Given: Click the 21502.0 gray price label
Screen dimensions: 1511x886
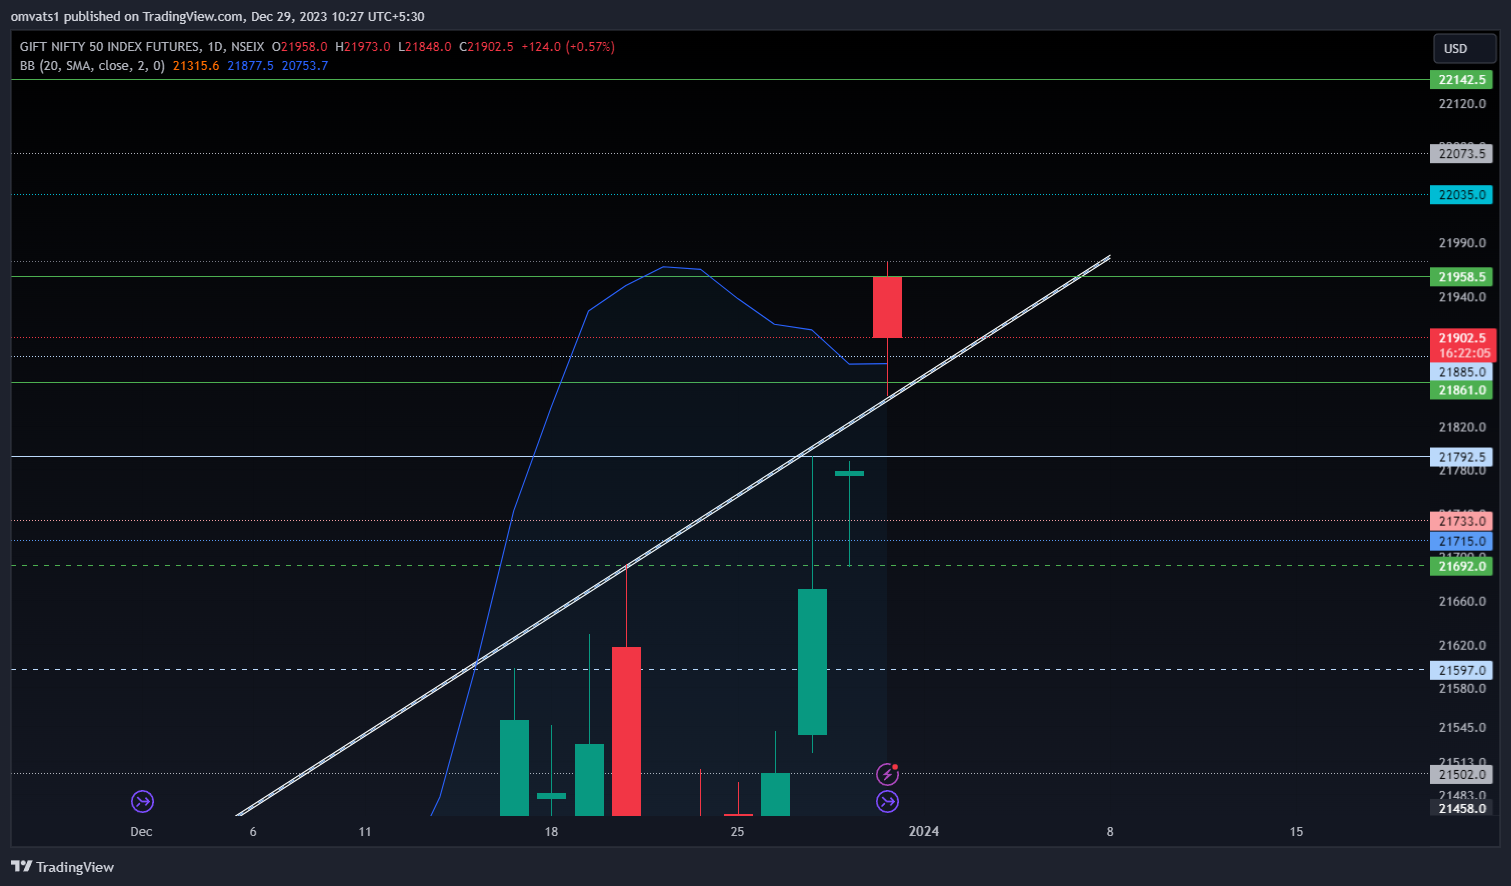Looking at the screenshot, I should tap(1461, 774).
